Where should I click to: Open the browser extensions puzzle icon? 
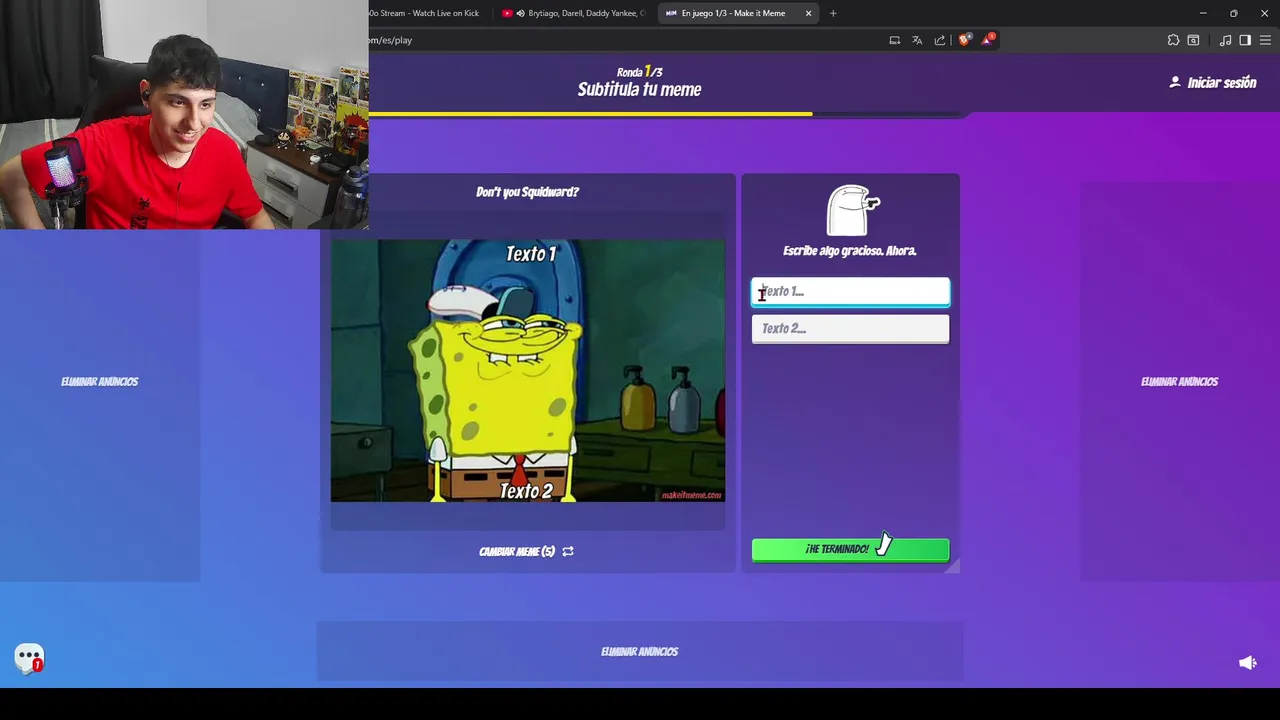click(1173, 40)
